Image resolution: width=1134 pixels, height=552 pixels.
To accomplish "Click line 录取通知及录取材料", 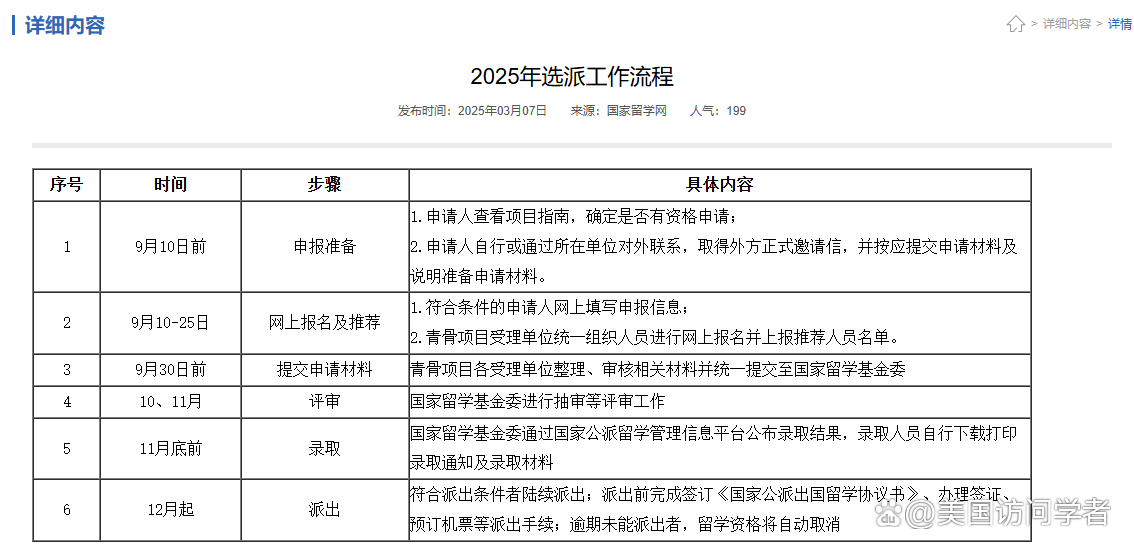I will [482, 463].
